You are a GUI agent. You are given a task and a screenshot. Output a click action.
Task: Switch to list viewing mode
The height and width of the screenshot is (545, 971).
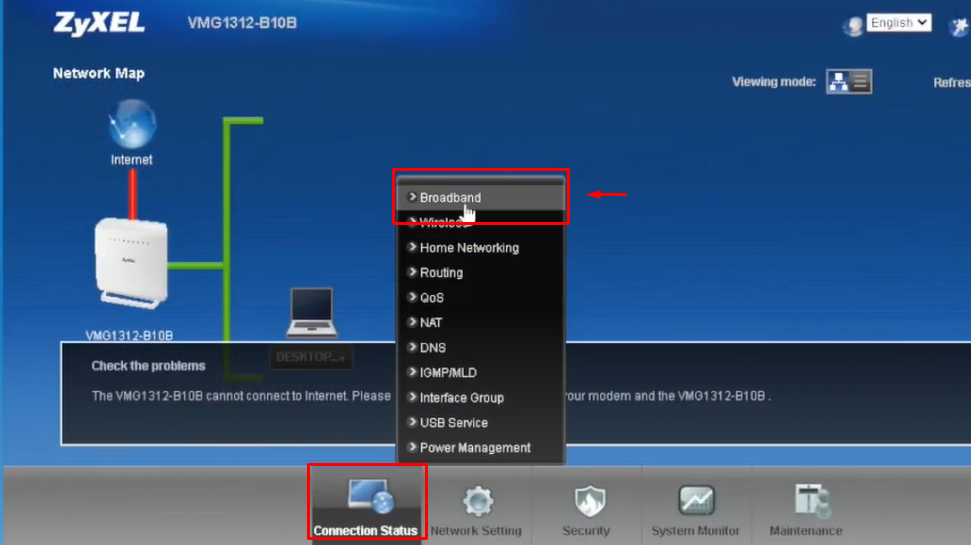point(860,82)
